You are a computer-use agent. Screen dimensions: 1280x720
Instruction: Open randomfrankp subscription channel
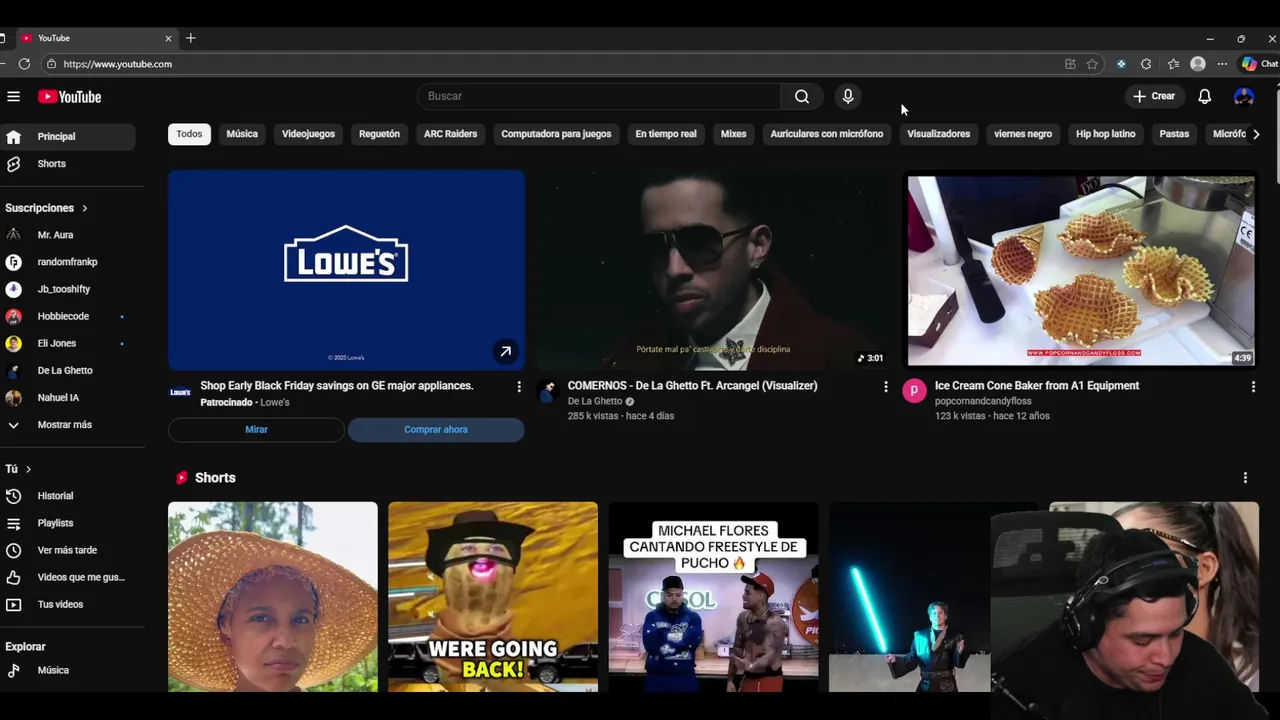67,262
